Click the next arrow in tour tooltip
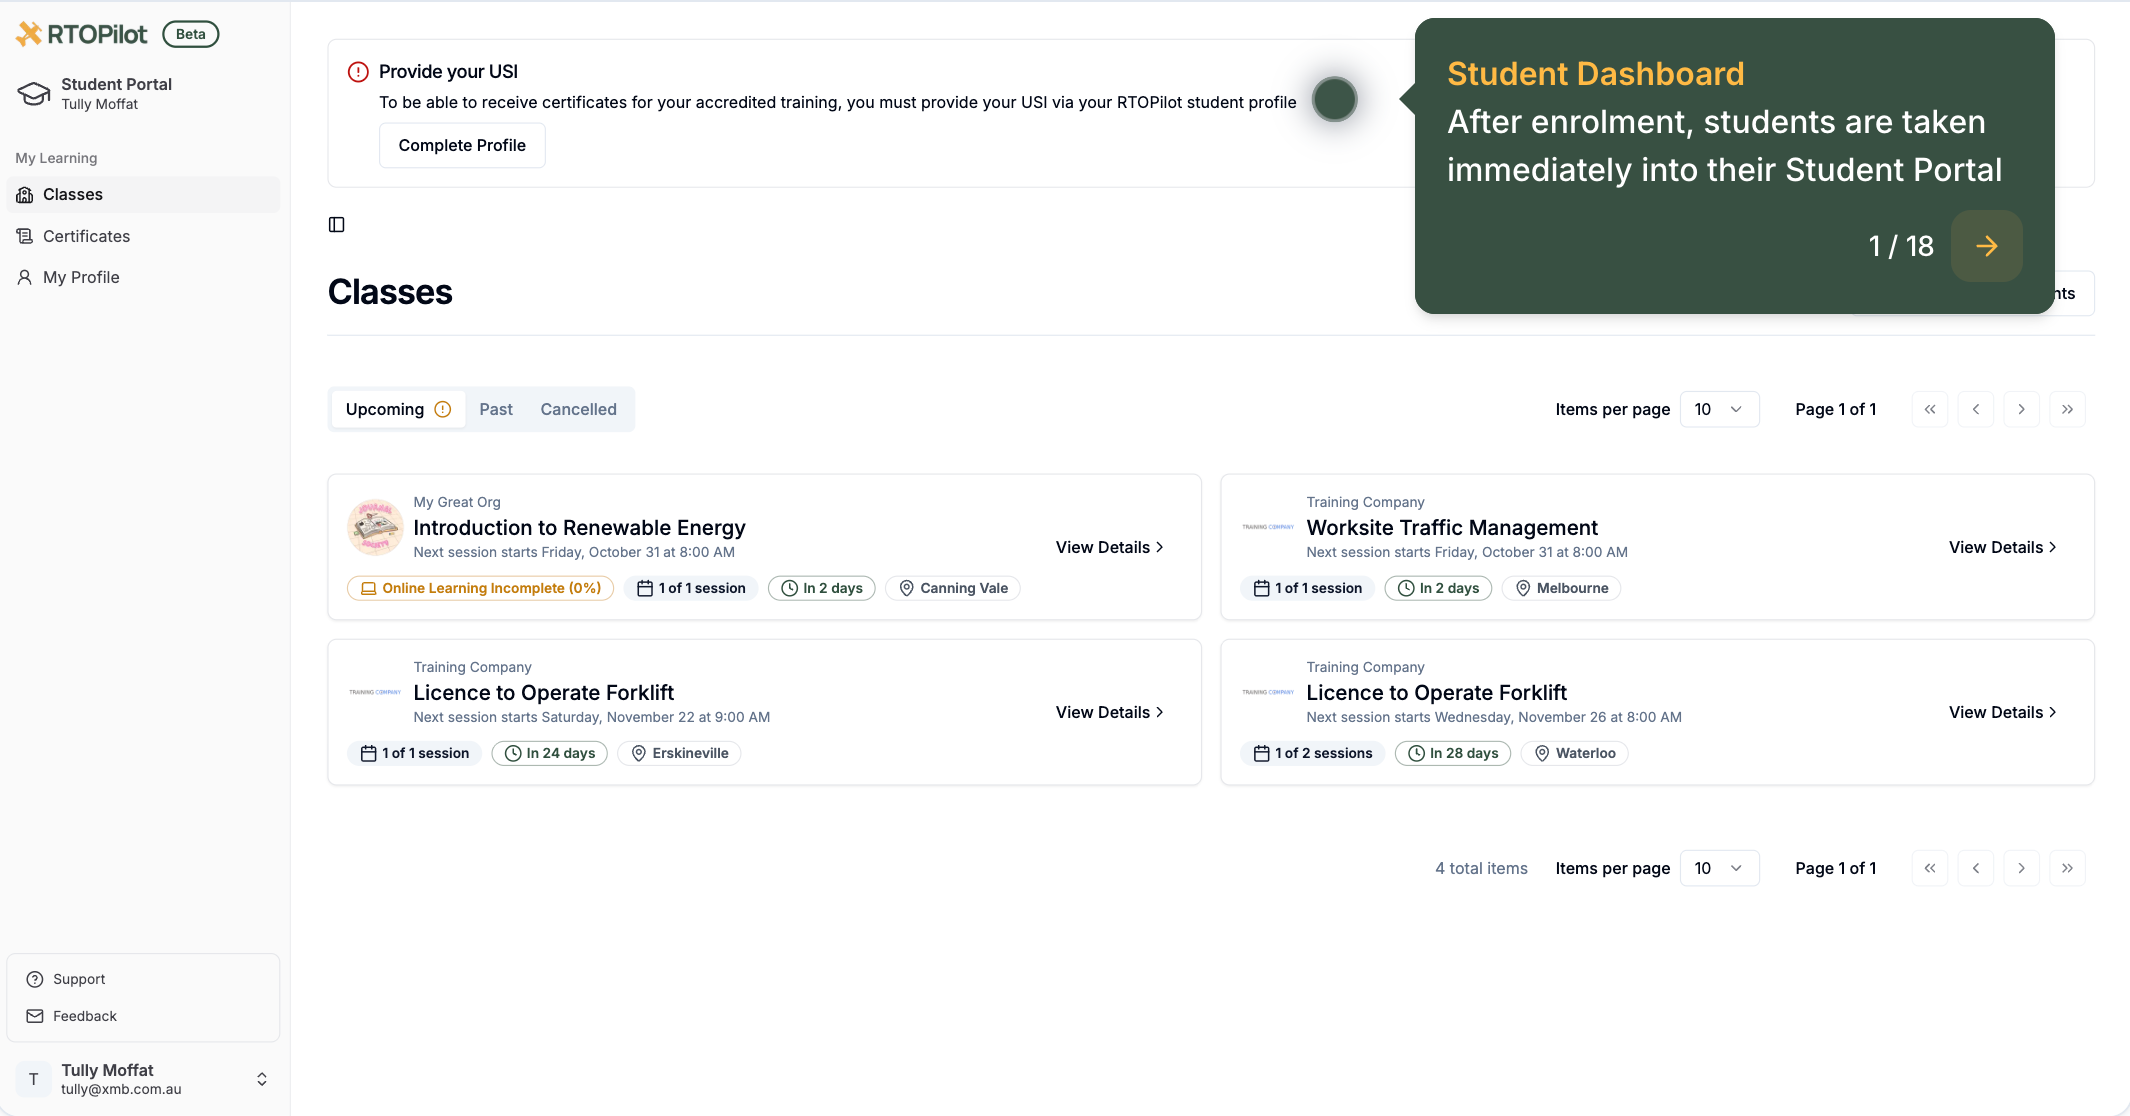Image resolution: width=2130 pixels, height=1116 pixels. pyautogui.click(x=1986, y=246)
